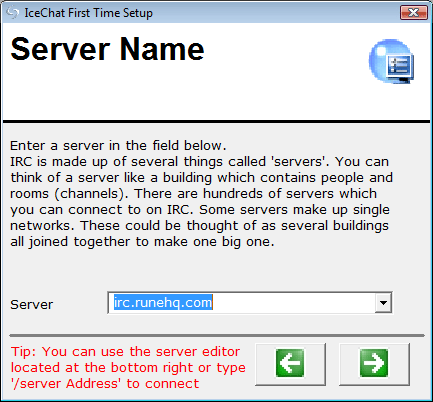Click the paragraph explaining IRC servers
The image size is (433, 402).
point(201,202)
